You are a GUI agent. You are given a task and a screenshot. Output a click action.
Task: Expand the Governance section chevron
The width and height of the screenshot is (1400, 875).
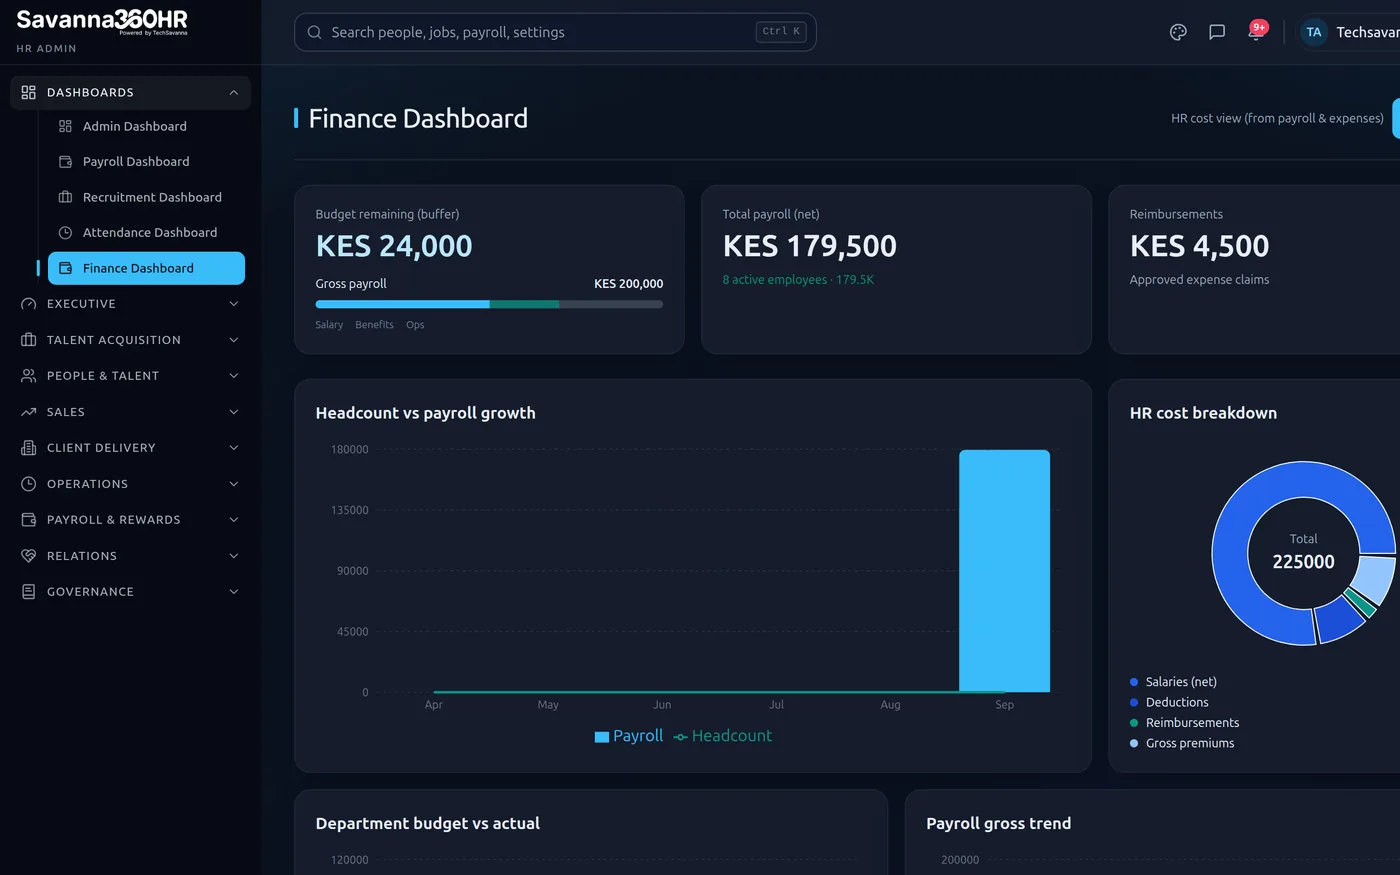coord(233,592)
